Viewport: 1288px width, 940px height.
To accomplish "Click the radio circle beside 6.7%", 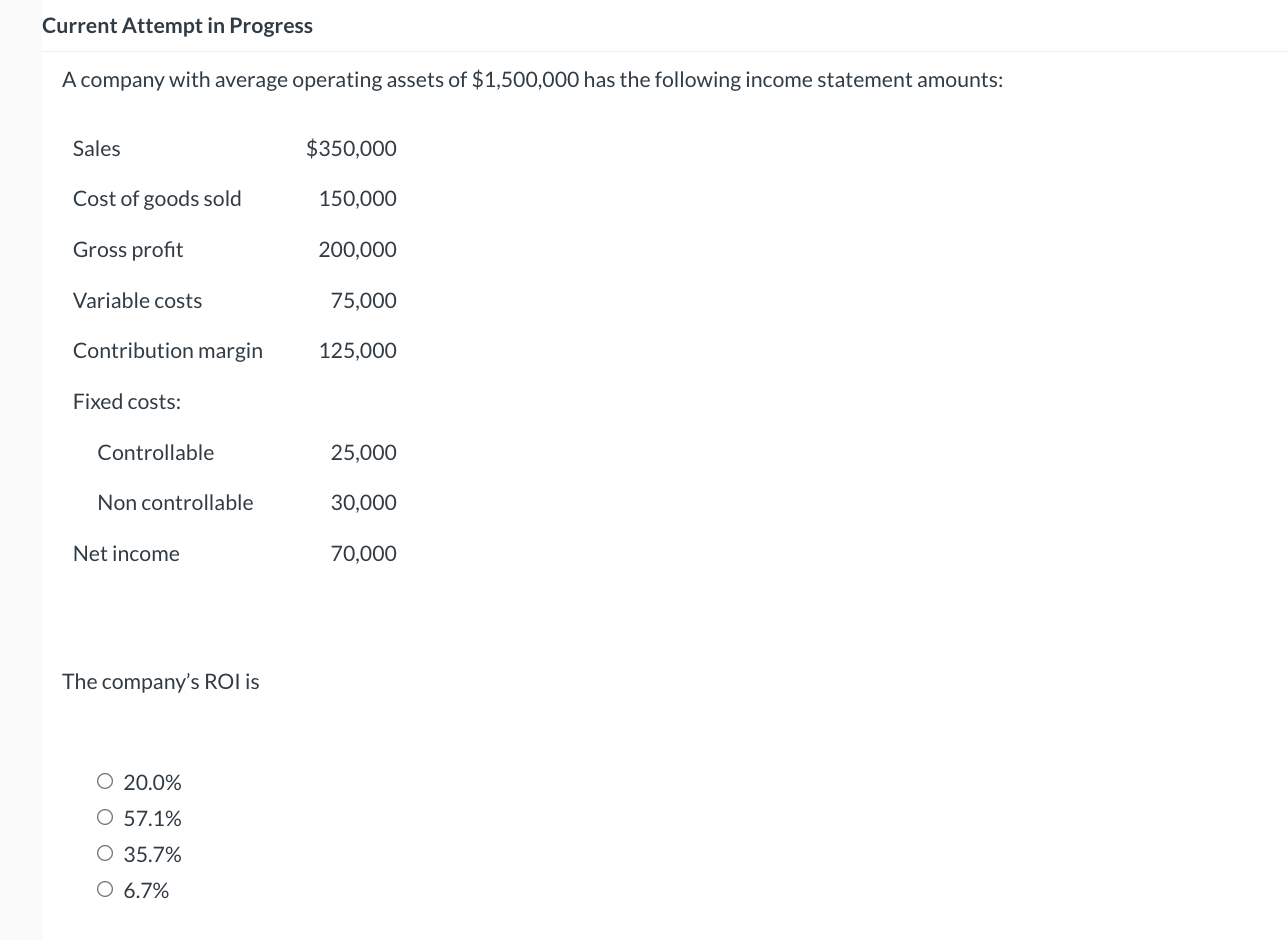I will pos(104,888).
